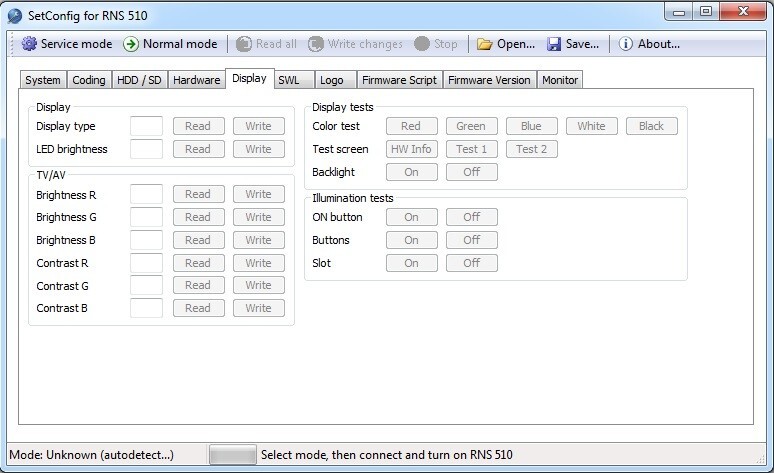Click the Write changes toolbar icon
Screen dimensions: 774x473
point(316,44)
